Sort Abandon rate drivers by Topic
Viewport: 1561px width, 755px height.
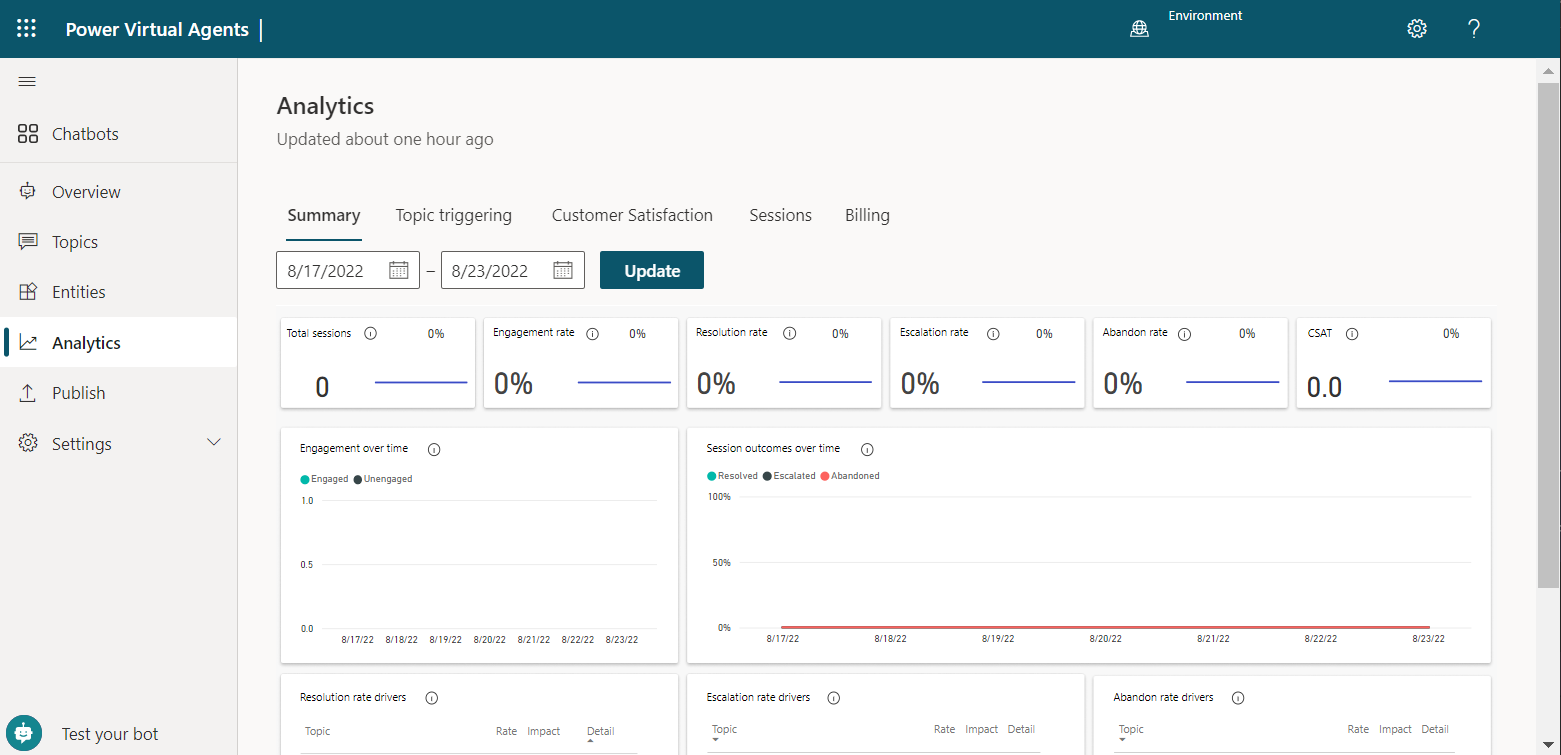point(1131,729)
